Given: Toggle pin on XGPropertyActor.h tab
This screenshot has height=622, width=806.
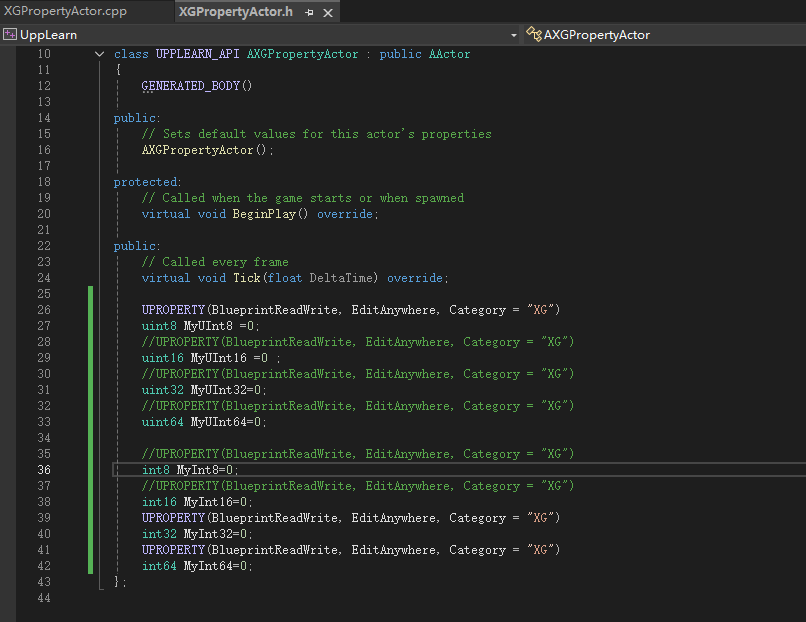Looking at the screenshot, I should click(x=310, y=12).
